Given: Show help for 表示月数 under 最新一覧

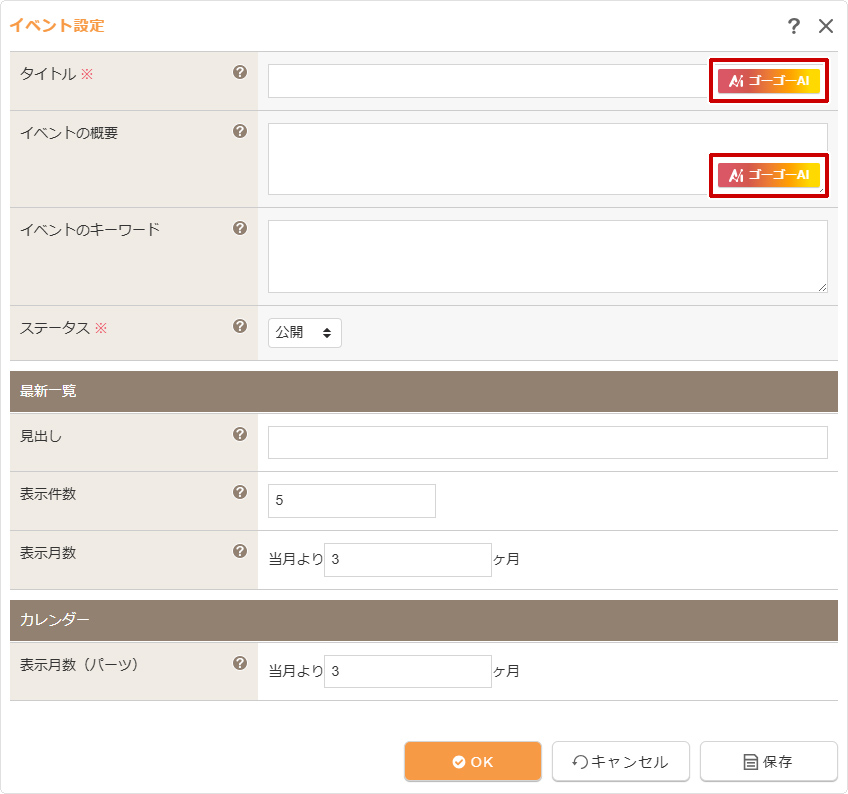Looking at the screenshot, I should [240, 551].
